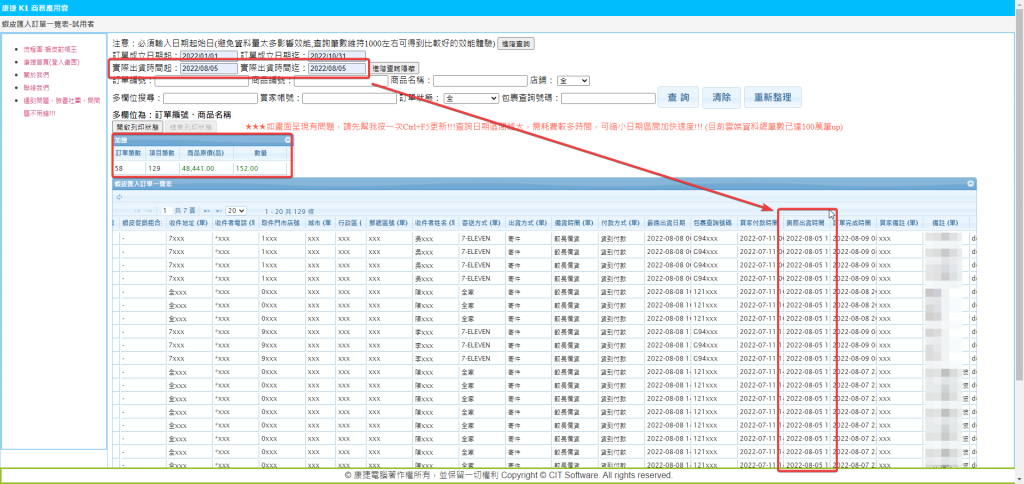Viewport: 1024px width, 484px height.
Task: Change rows per page dropdown showing 20
Action: pos(235,211)
